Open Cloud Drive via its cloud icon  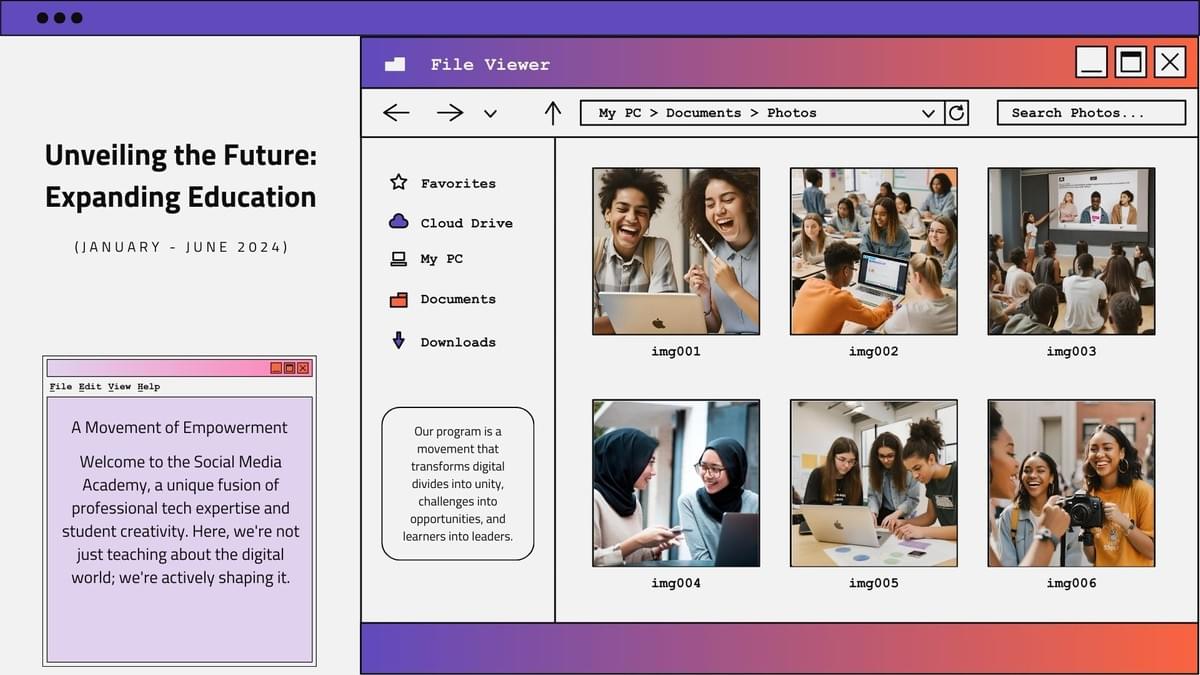click(x=398, y=222)
